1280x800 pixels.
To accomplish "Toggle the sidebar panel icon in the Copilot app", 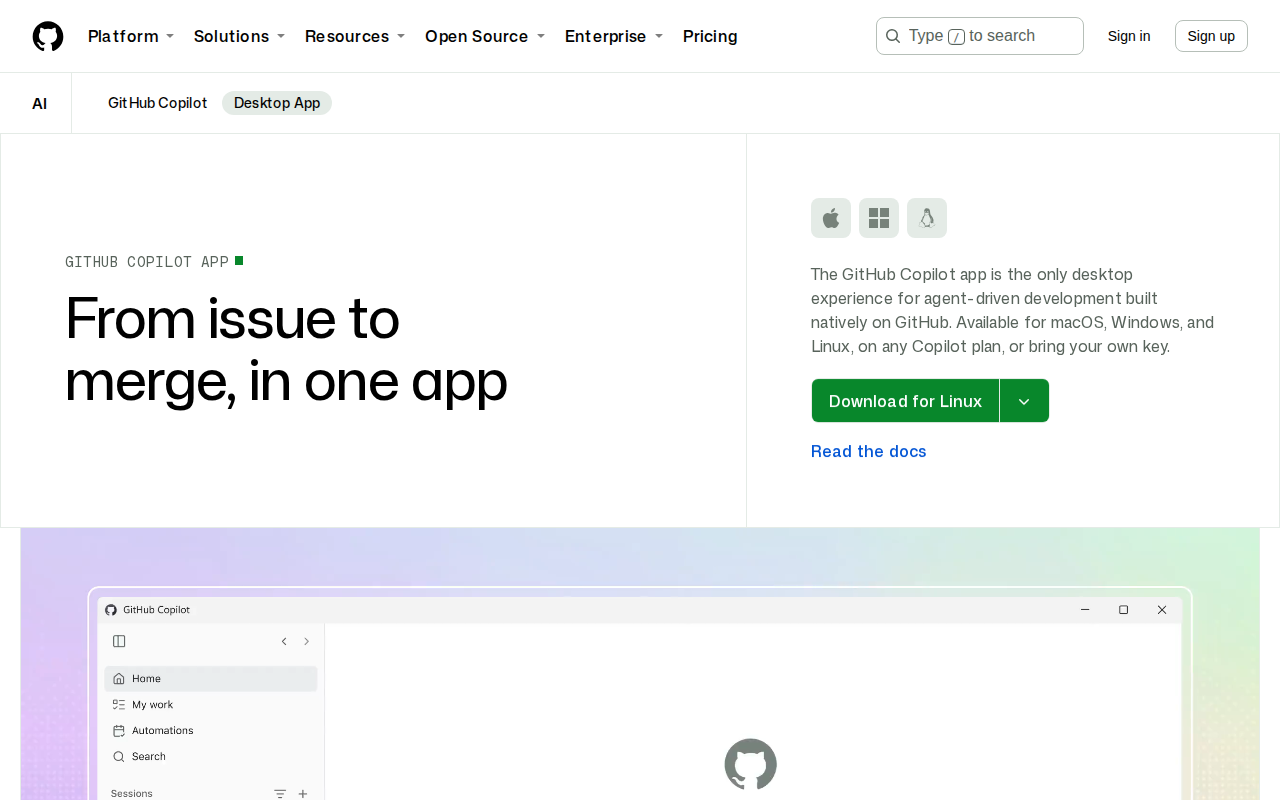I will [119, 641].
